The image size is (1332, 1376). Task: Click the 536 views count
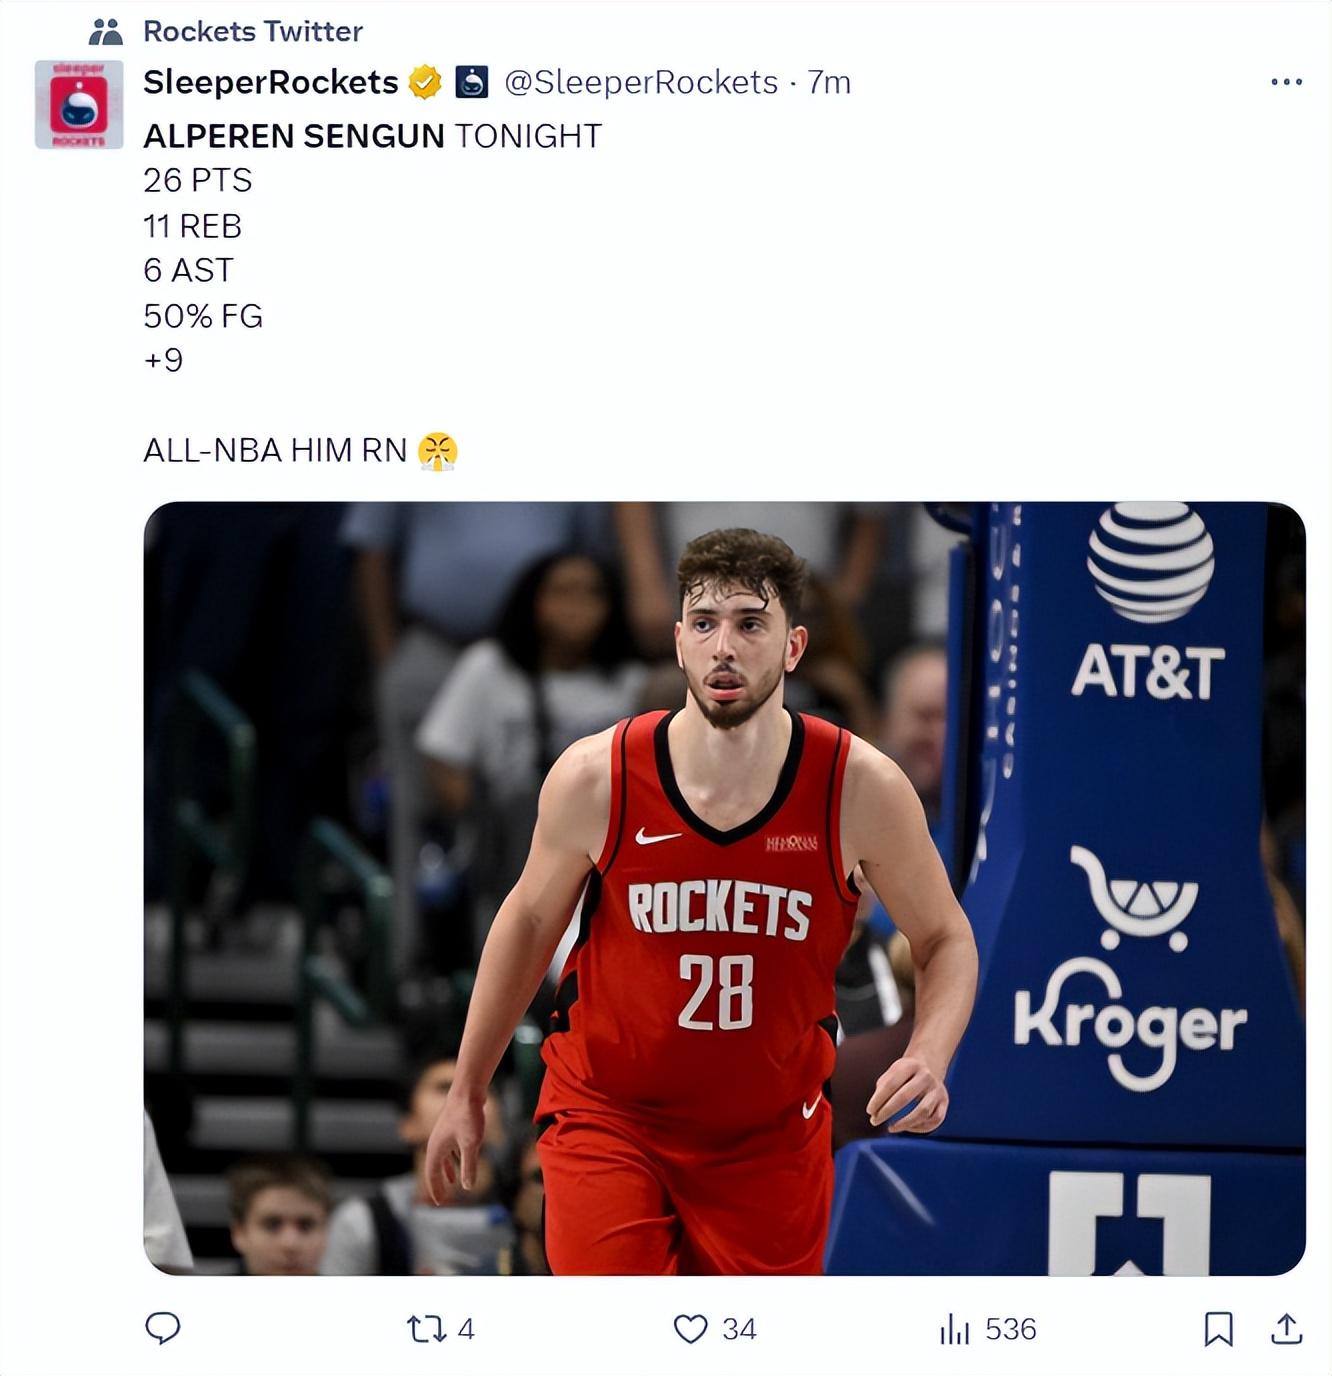tap(1011, 1329)
